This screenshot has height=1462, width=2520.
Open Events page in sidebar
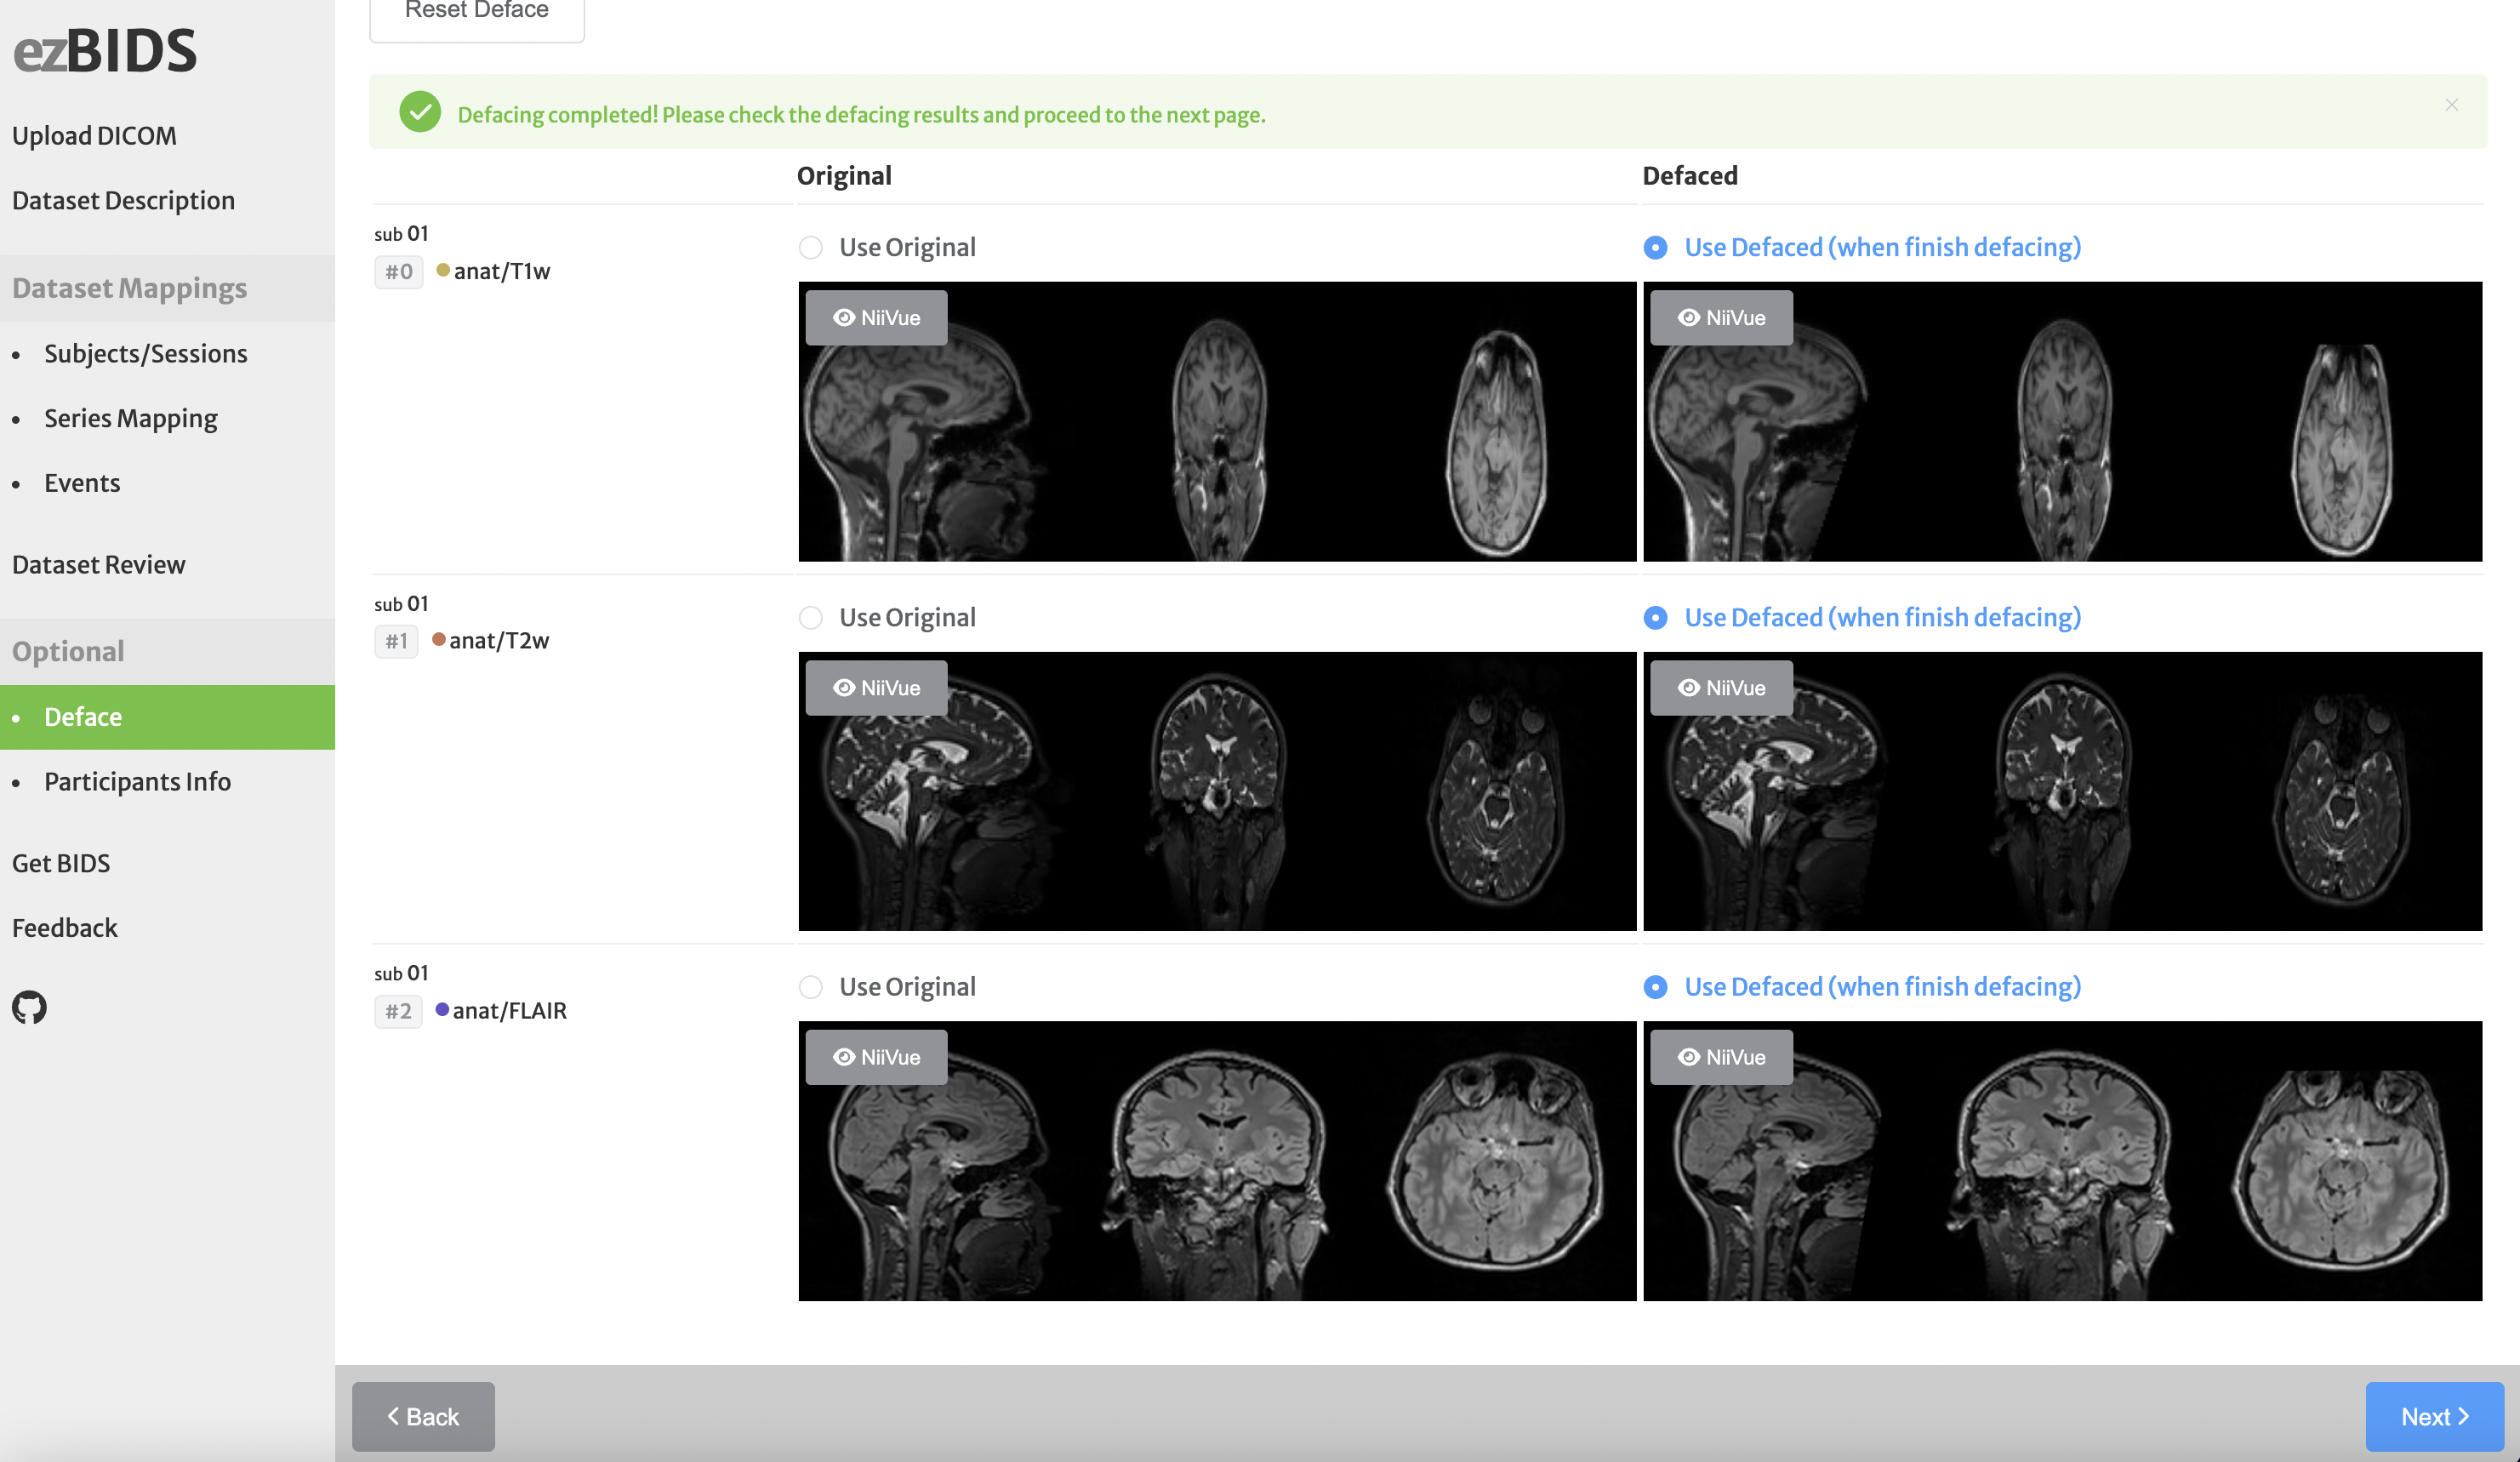pos(82,483)
